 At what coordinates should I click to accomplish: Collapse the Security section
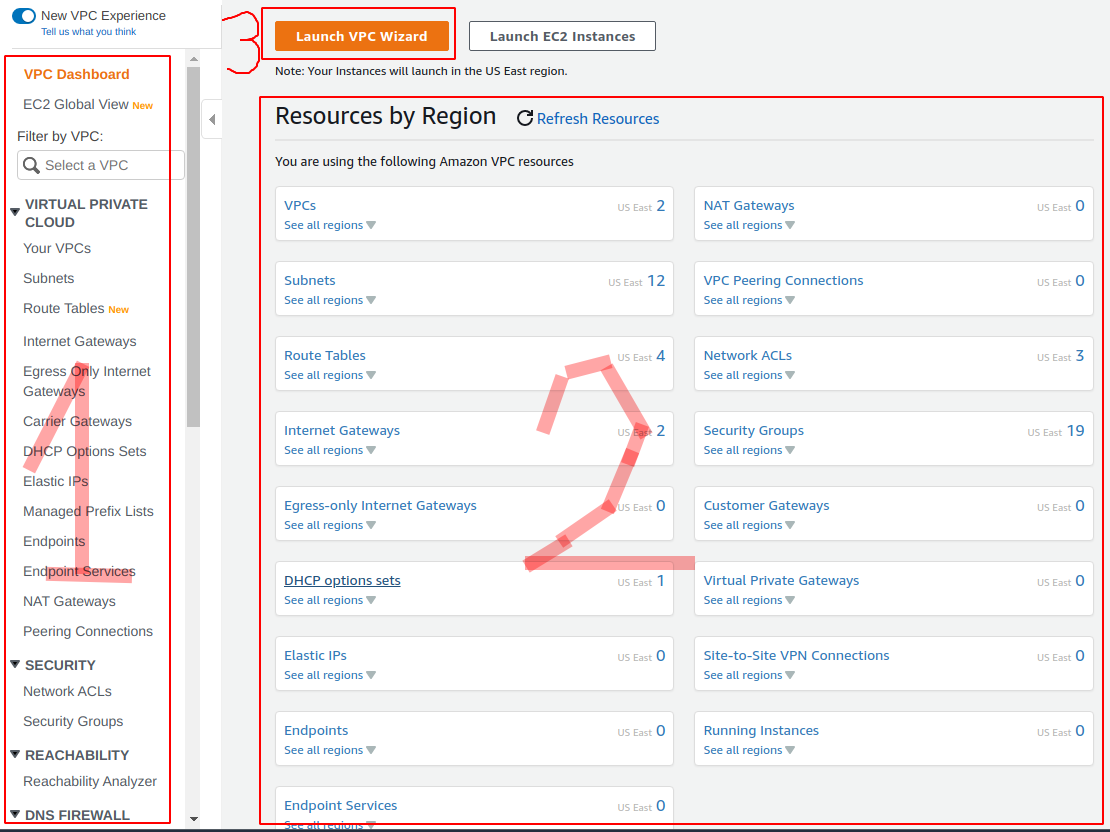coord(15,664)
